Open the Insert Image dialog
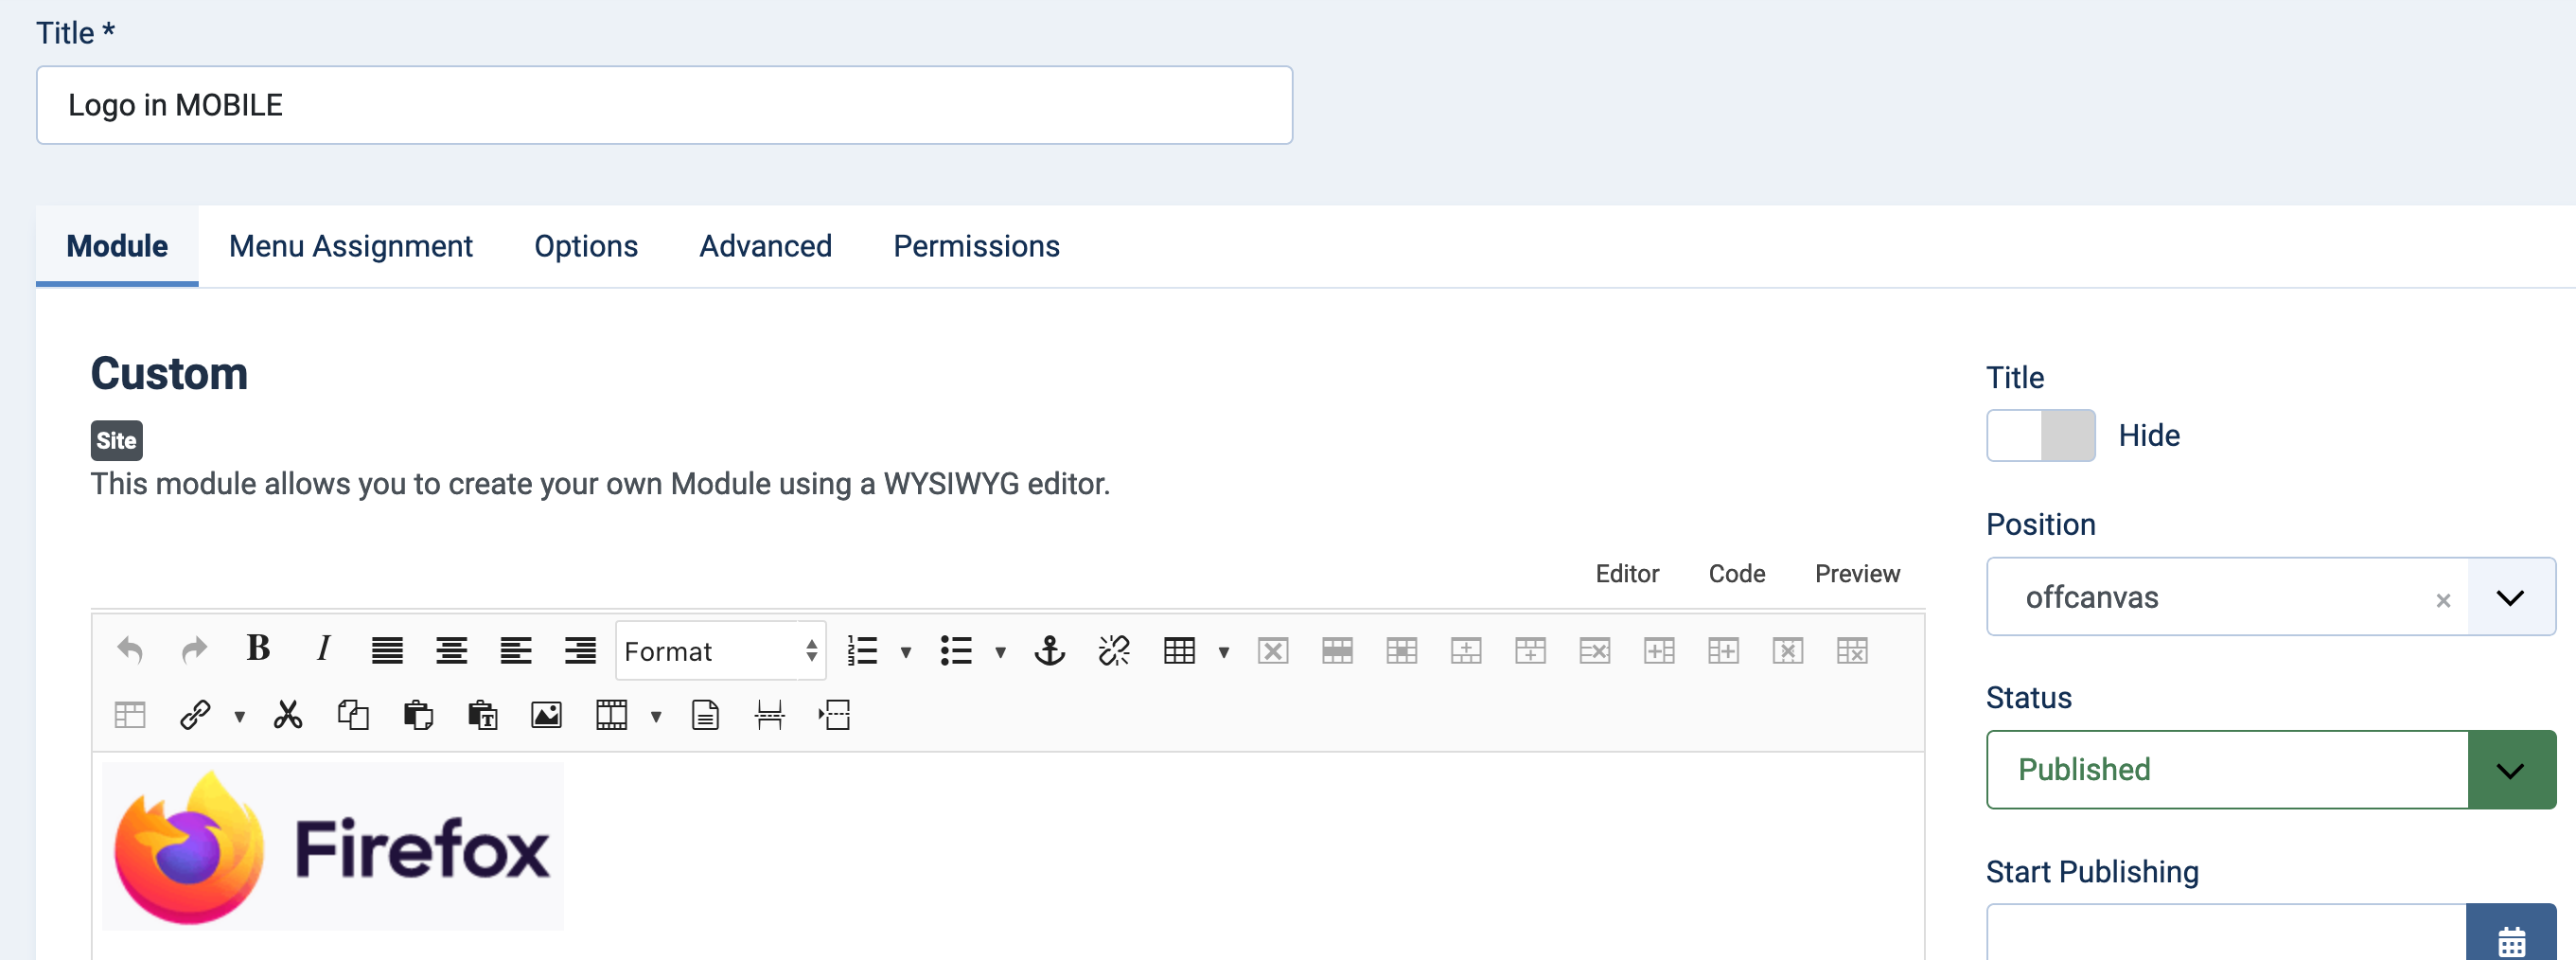The width and height of the screenshot is (2576, 960). pyautogui.click(x=546, y=714)
